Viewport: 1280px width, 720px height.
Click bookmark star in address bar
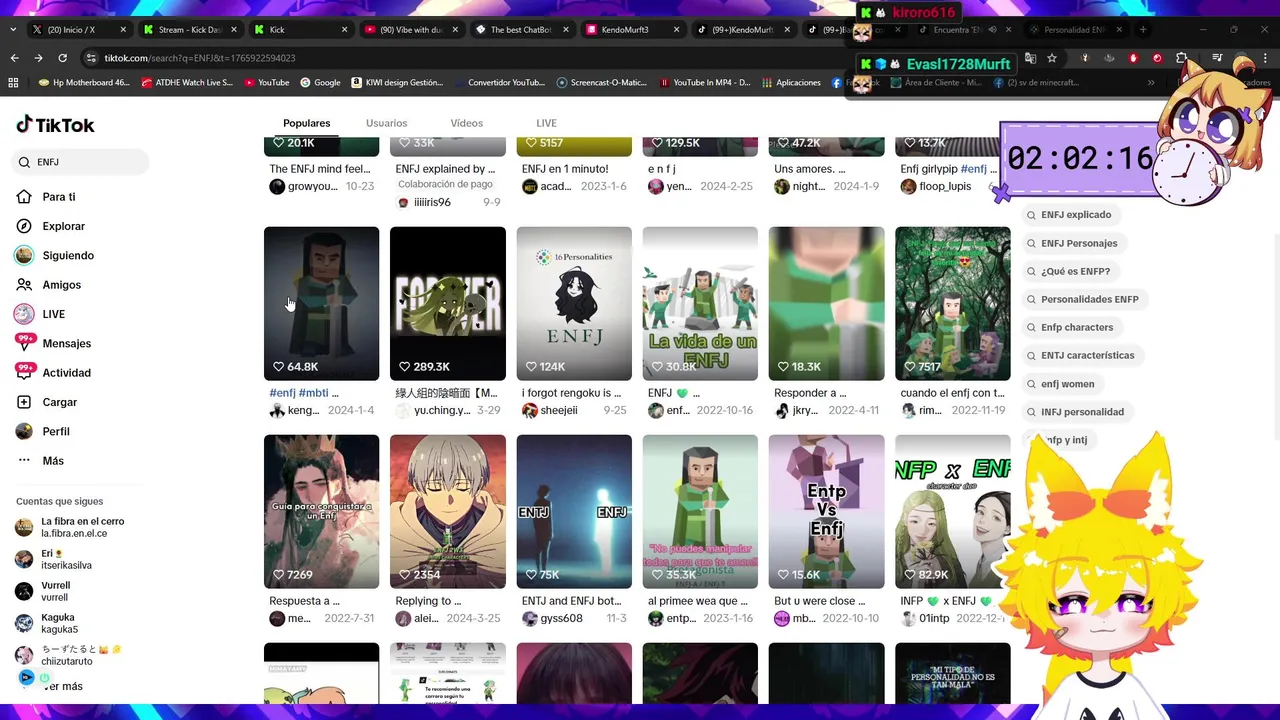1052,58
